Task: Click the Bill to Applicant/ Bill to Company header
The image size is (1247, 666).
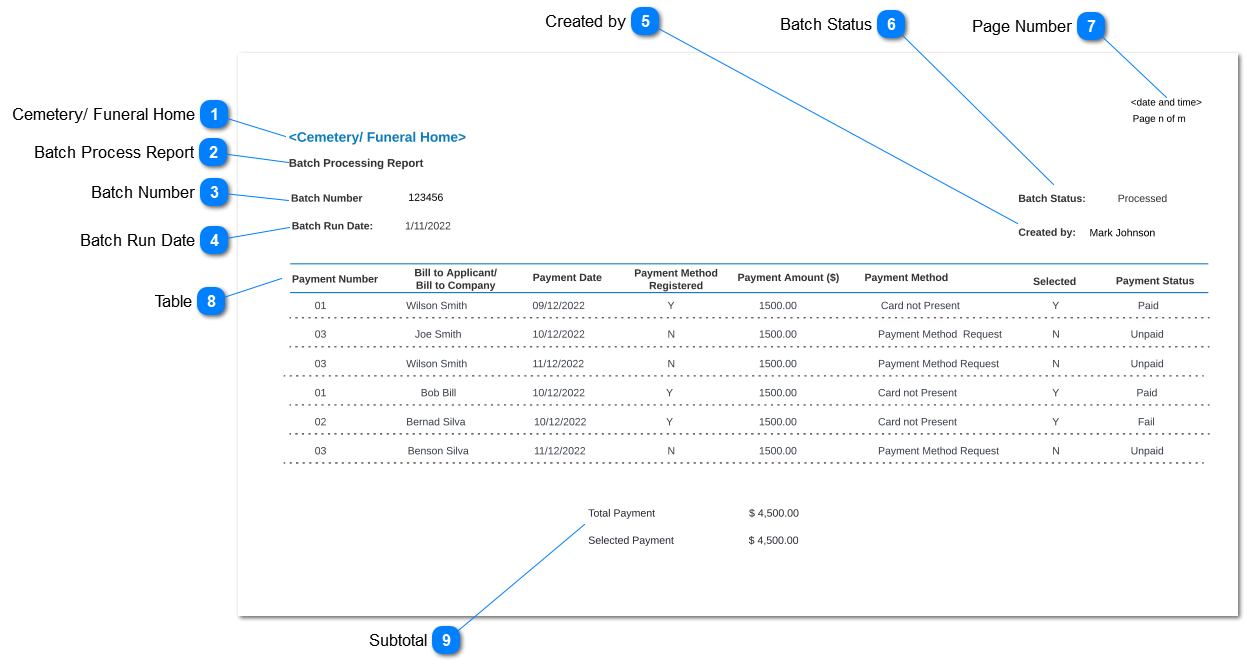Action: click(456, 279)
